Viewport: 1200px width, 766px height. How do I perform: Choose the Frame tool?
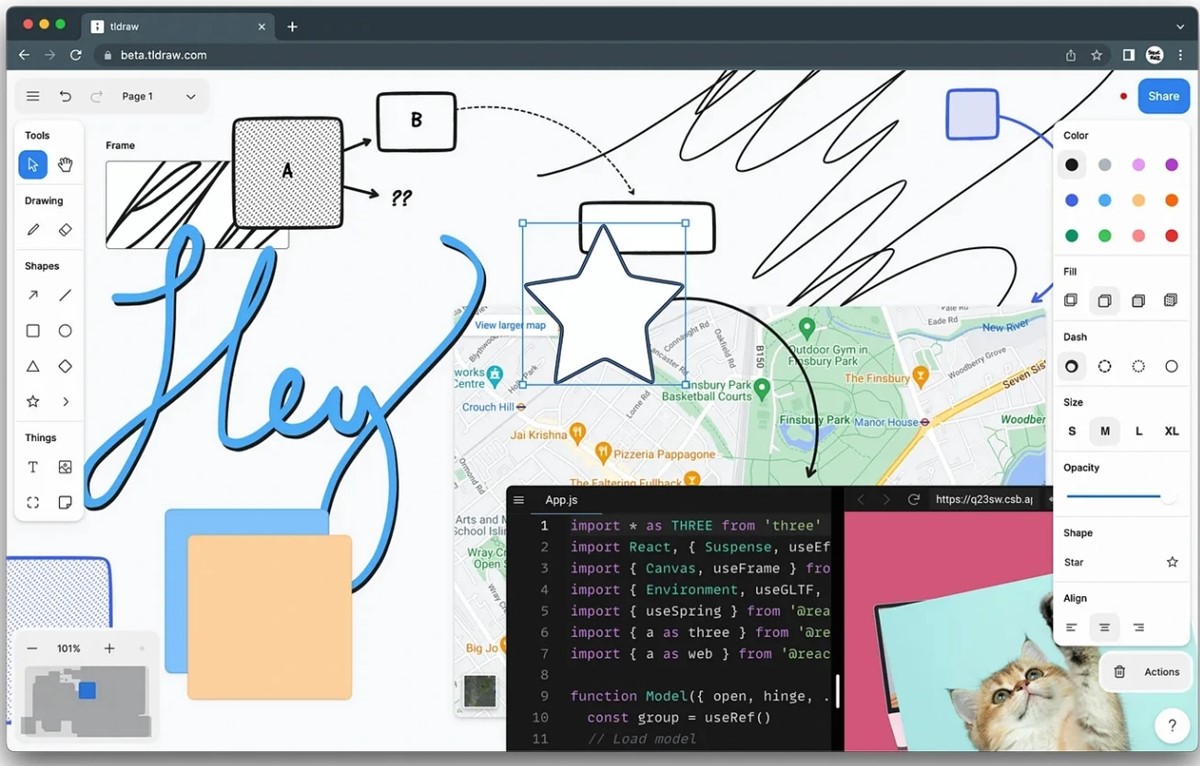[33, 502]
